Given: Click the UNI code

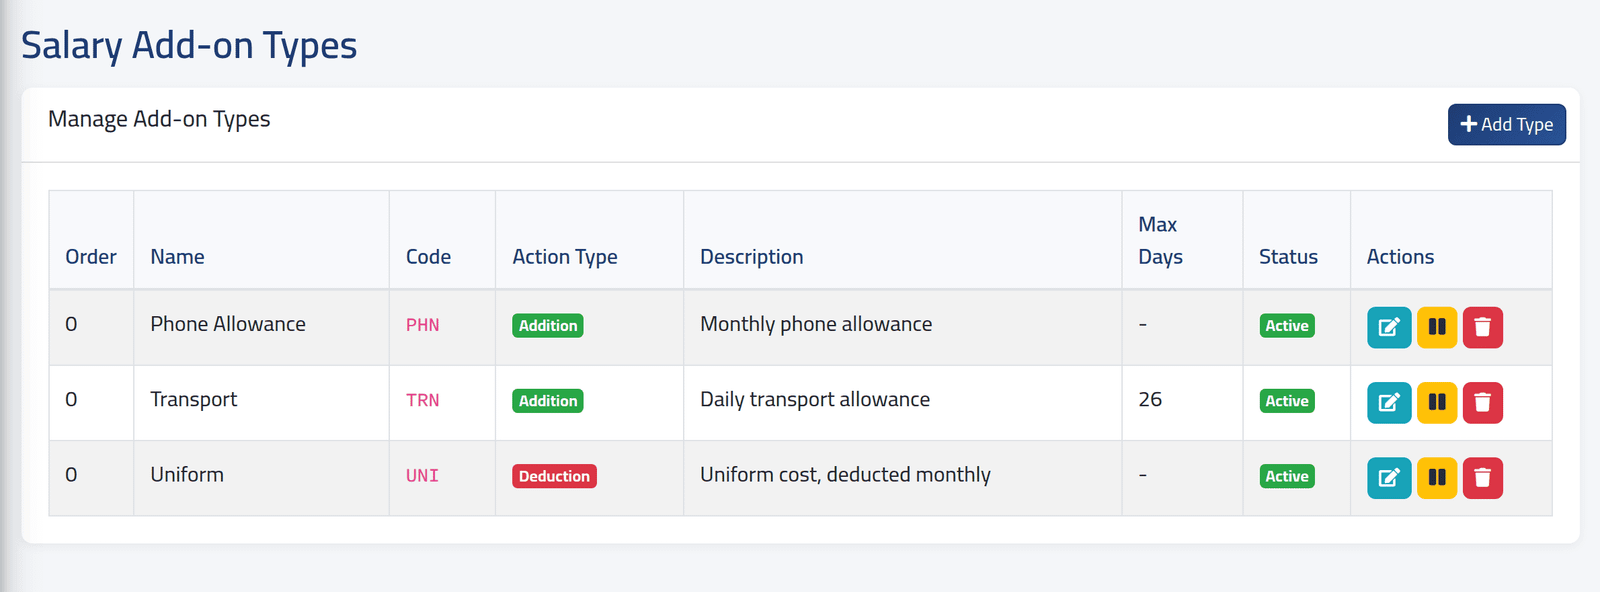Looking at the screenshot, I should tap(422, 476).
